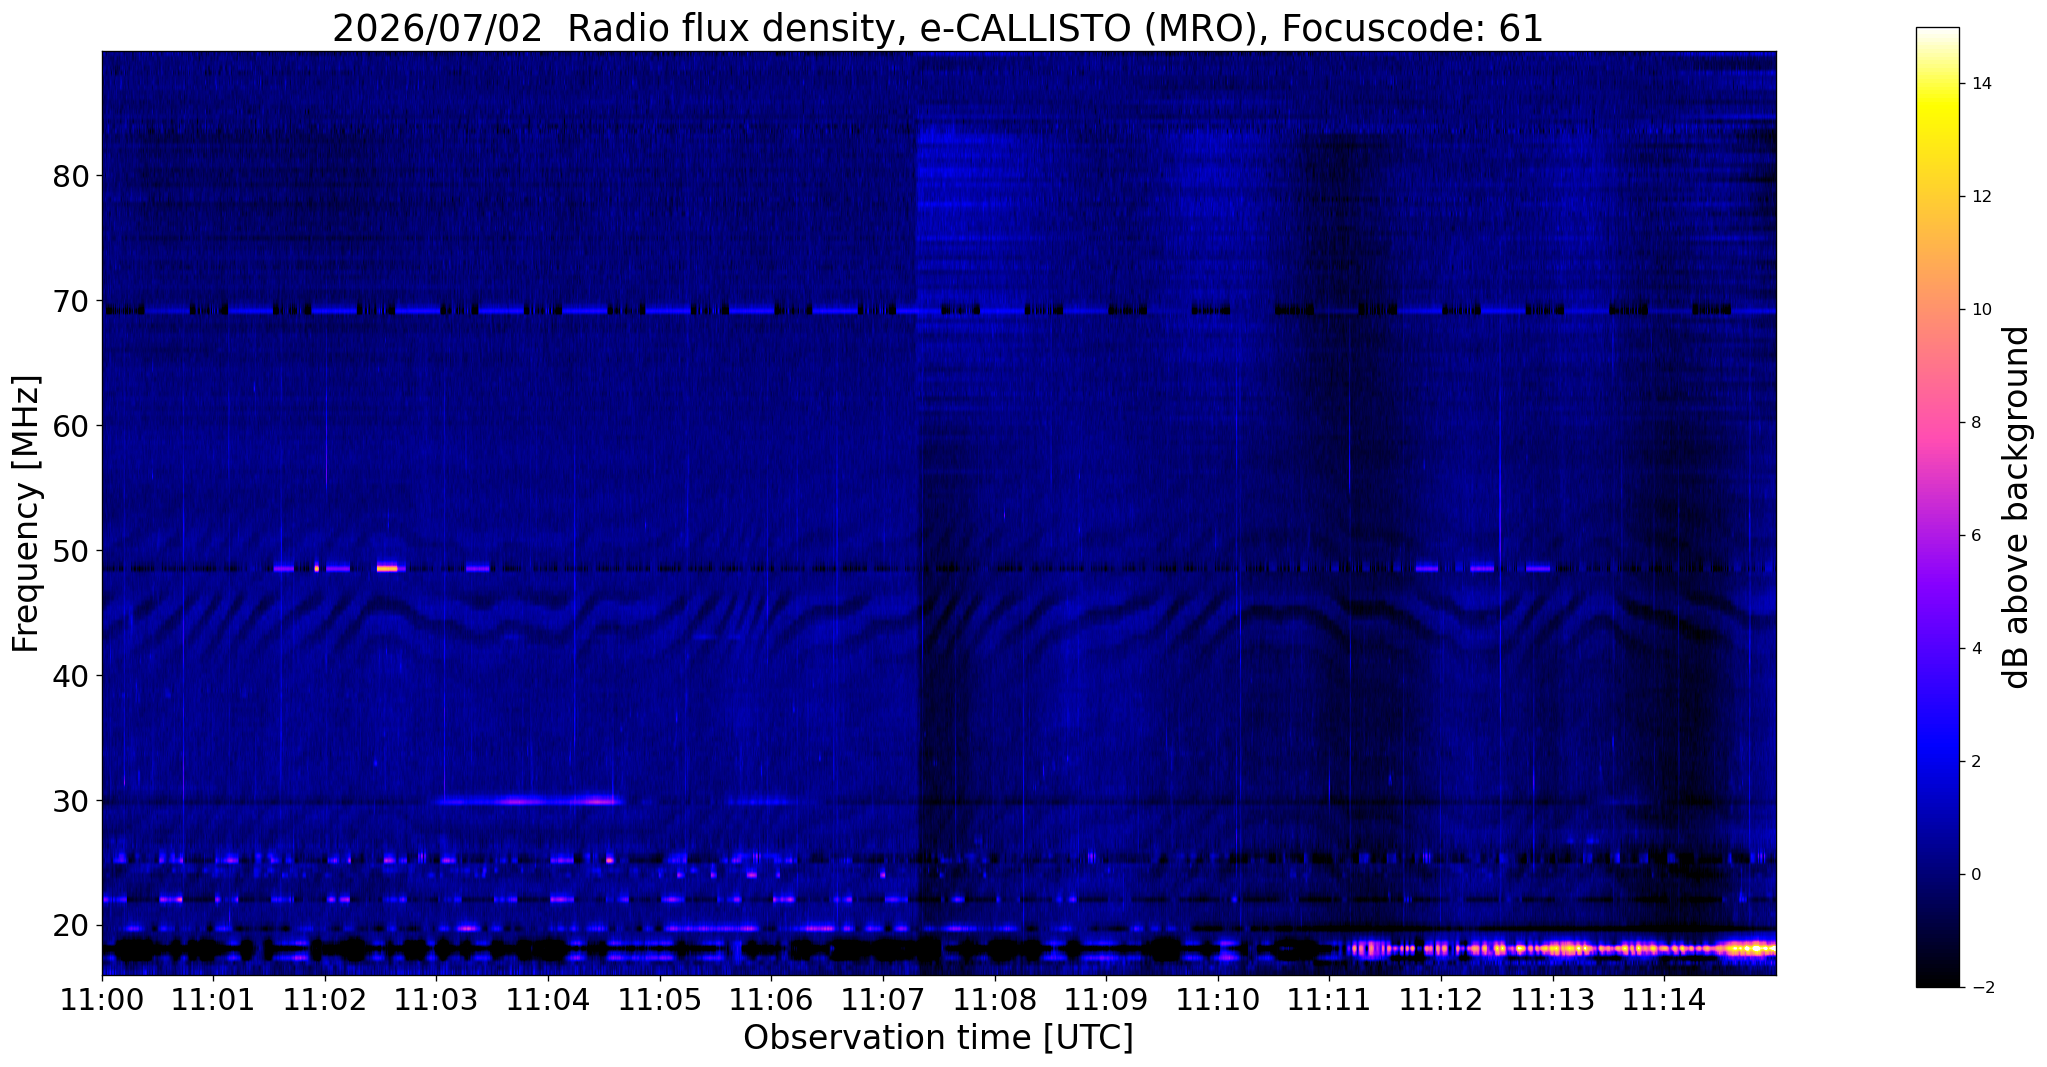
Task: Click the 11:04 time axis label
Action: coord(548,1000)
